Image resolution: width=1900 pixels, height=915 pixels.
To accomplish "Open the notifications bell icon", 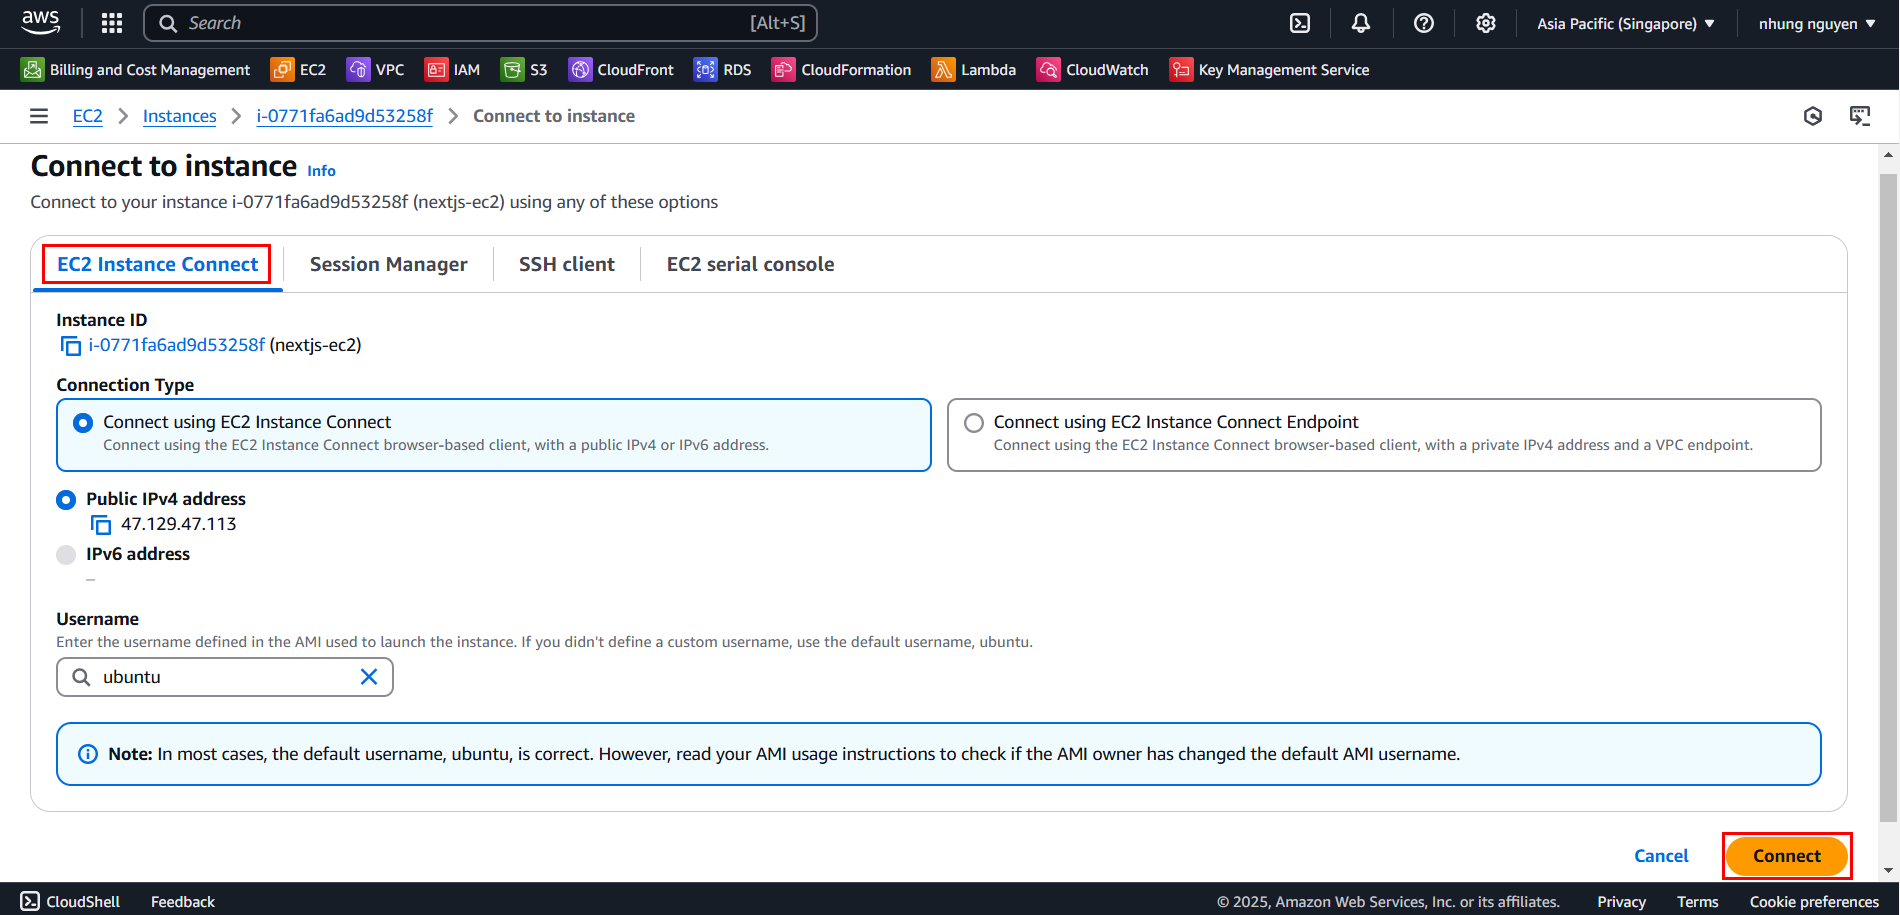I will click(x=1361, y=23).
